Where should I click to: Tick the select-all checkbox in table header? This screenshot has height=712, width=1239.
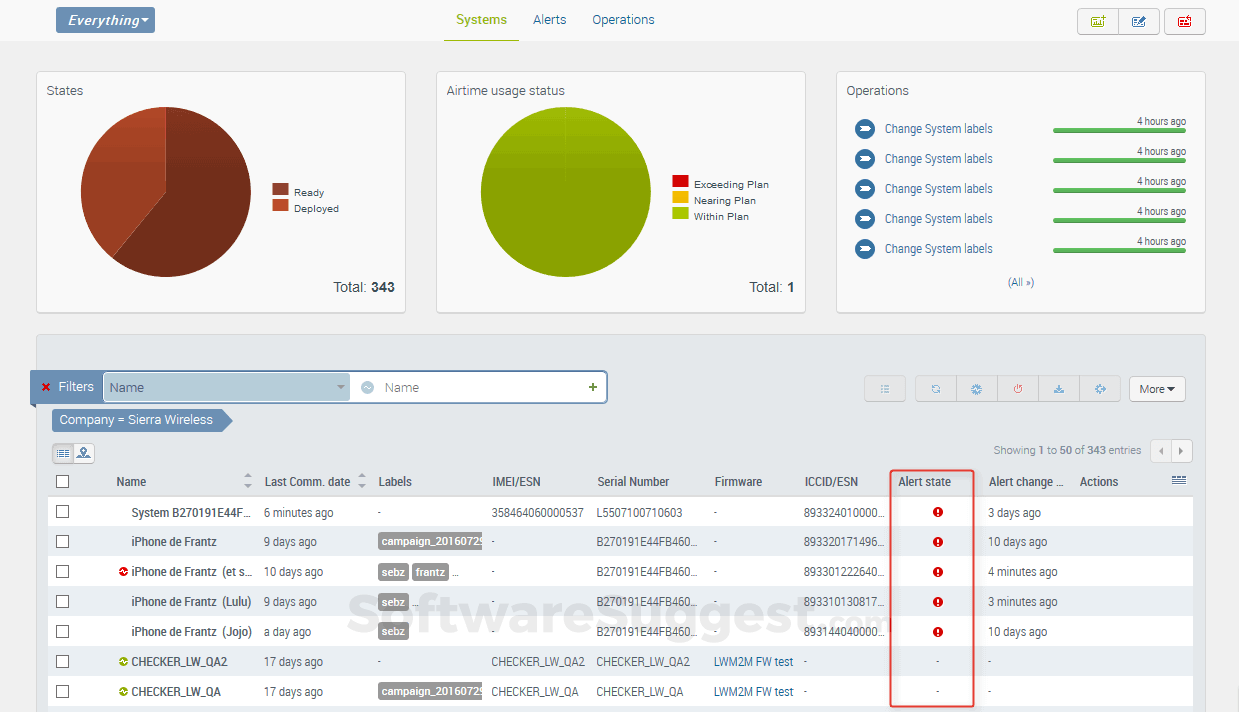pos(62,481)
